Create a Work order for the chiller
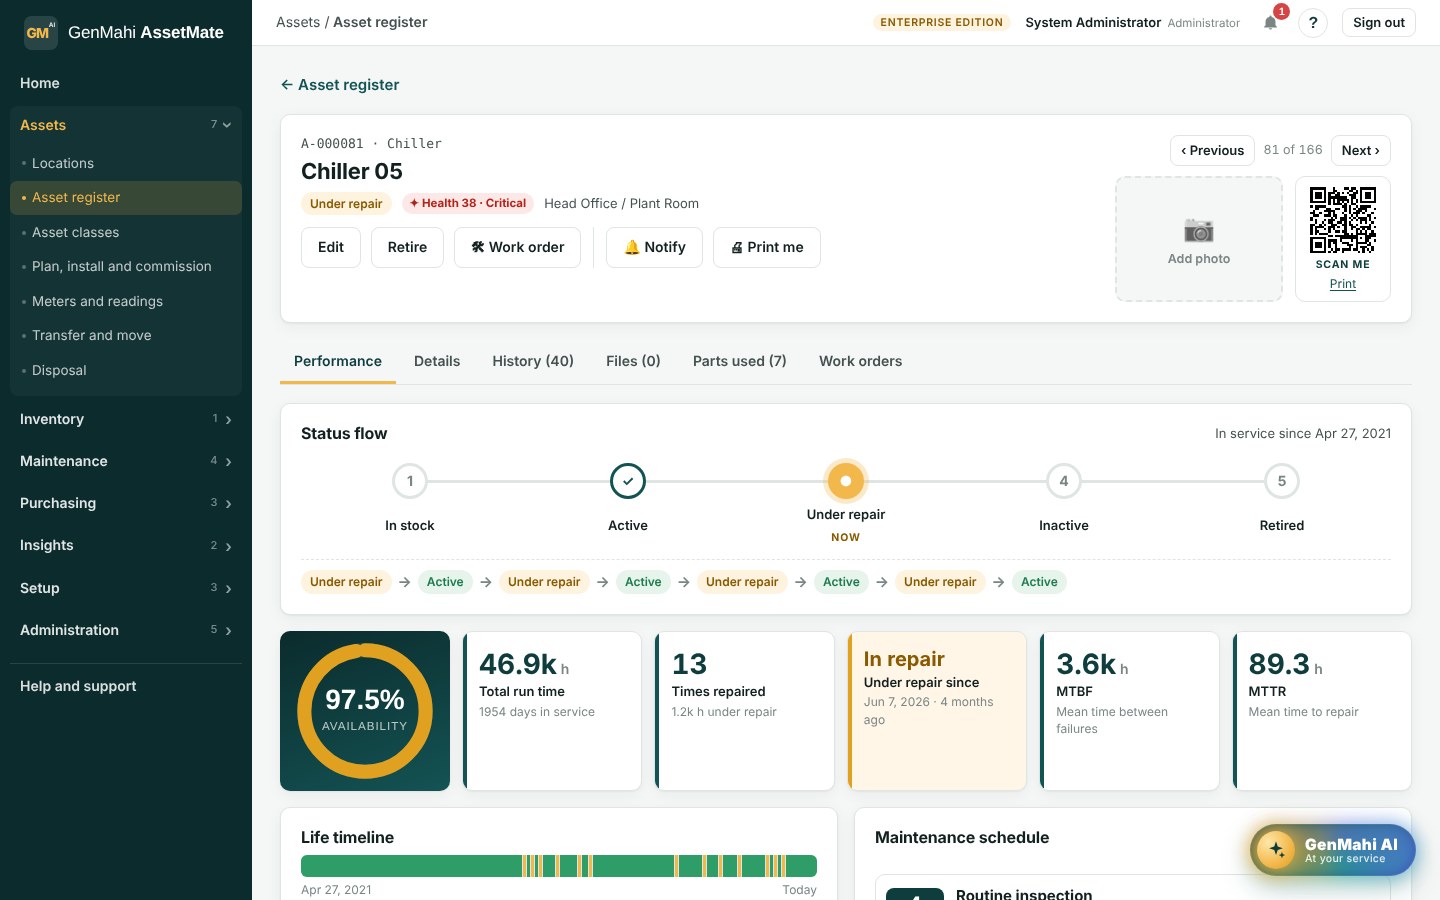Viewport: 1440px width, 900px height. [x=517, y=247]
